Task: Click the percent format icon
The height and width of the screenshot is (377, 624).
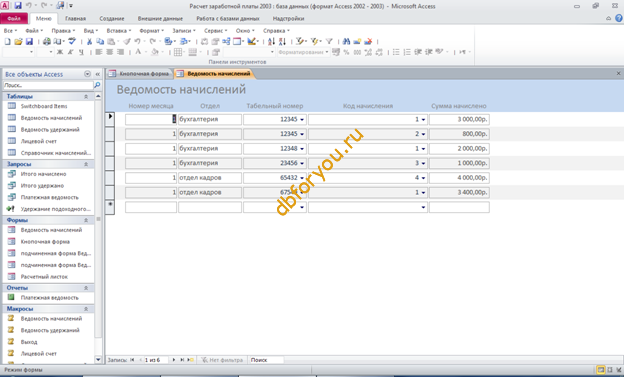Action: tap(346, 52)
